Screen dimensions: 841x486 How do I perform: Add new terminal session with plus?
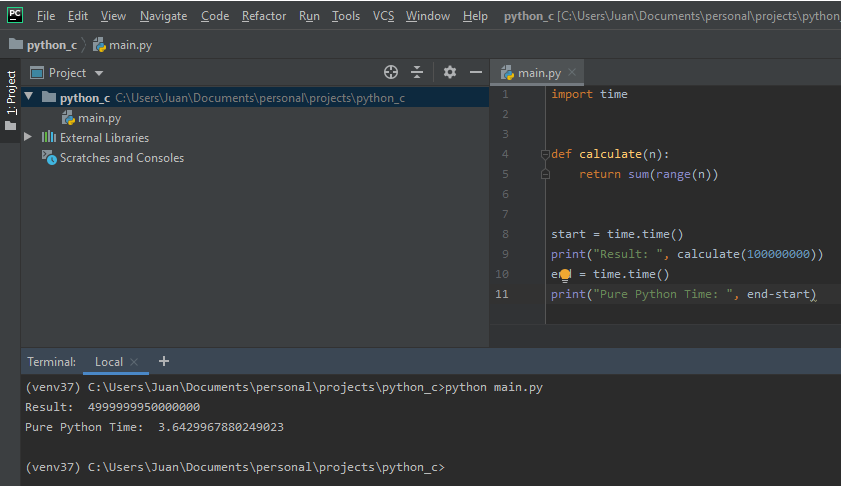pos(164,362)
